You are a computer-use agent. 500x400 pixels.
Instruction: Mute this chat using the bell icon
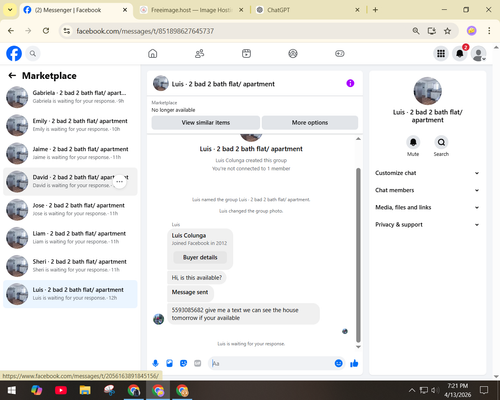point(413,143)
